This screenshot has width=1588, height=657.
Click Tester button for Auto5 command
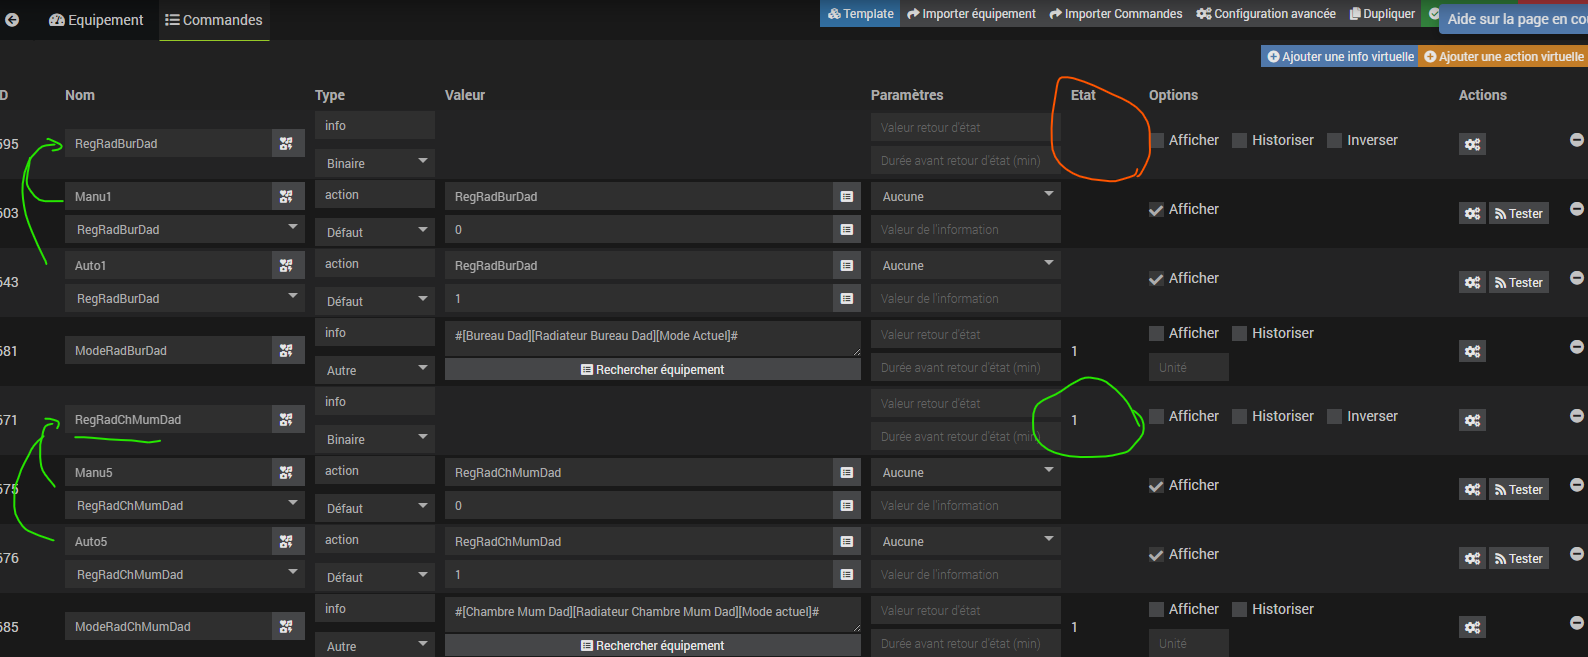pos(1518,559)
